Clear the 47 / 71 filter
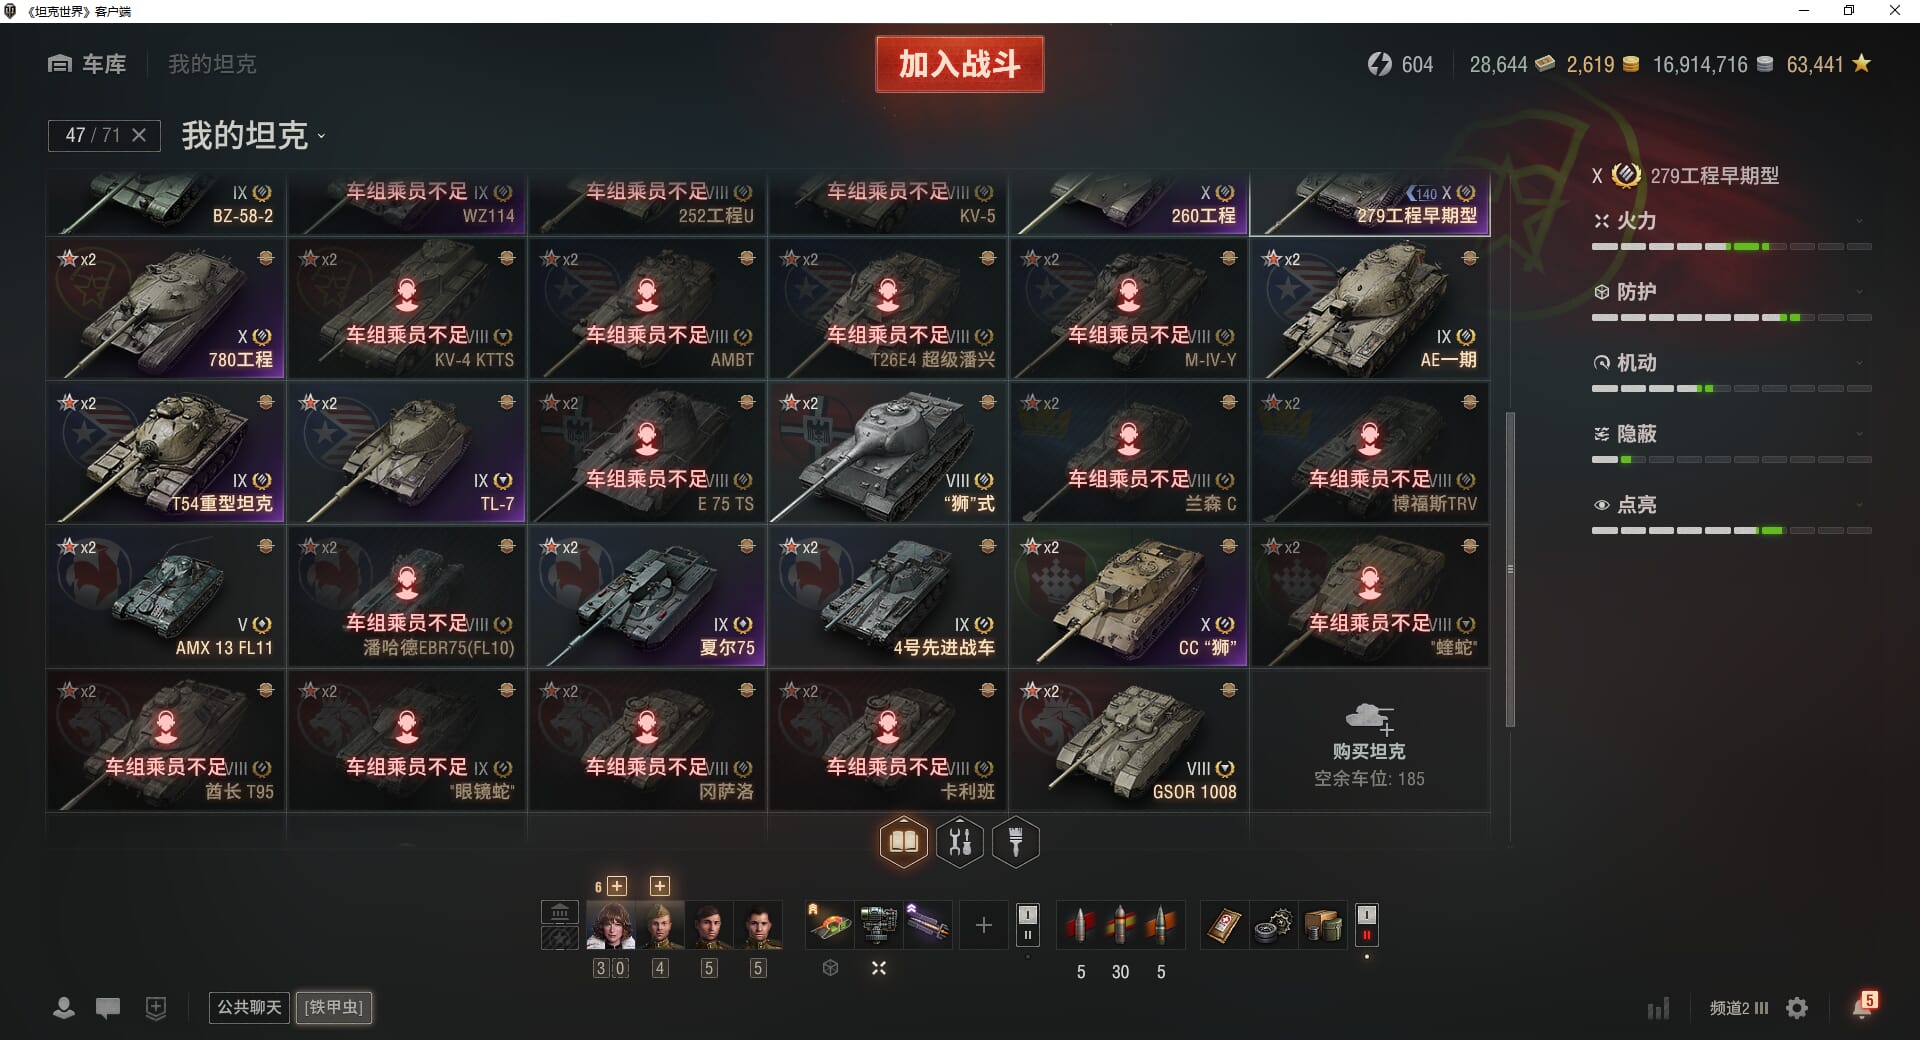 [139, 135]
